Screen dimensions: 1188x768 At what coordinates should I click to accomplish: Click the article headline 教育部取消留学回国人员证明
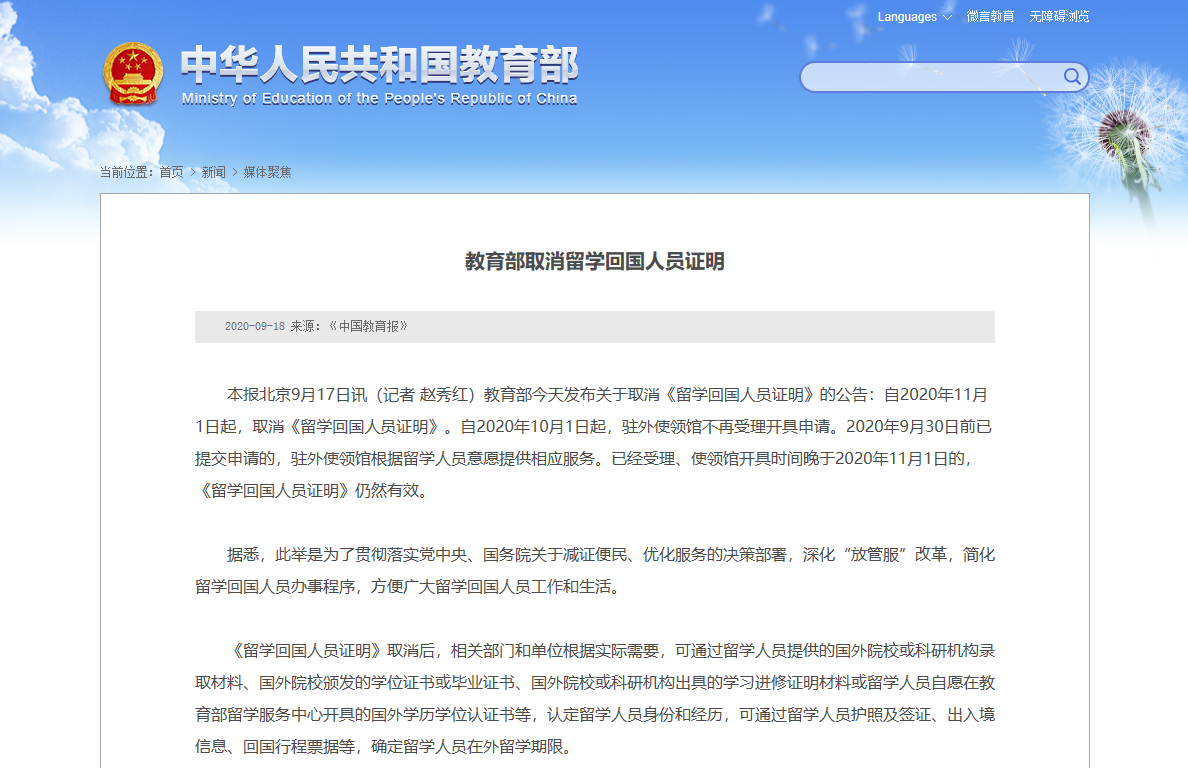pyautogui.click(x=594, y=262)
